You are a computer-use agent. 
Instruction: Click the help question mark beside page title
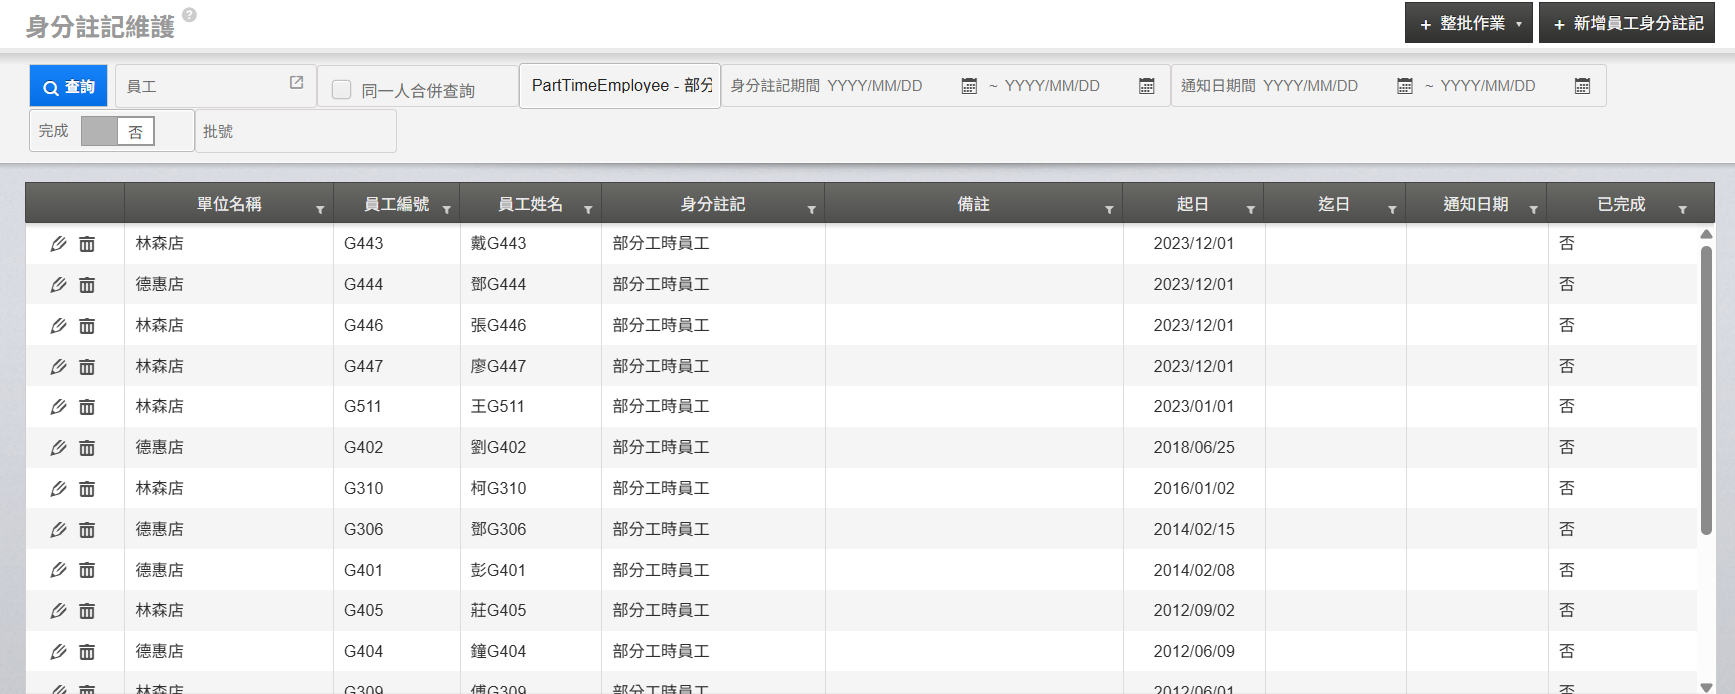(189, 15)
